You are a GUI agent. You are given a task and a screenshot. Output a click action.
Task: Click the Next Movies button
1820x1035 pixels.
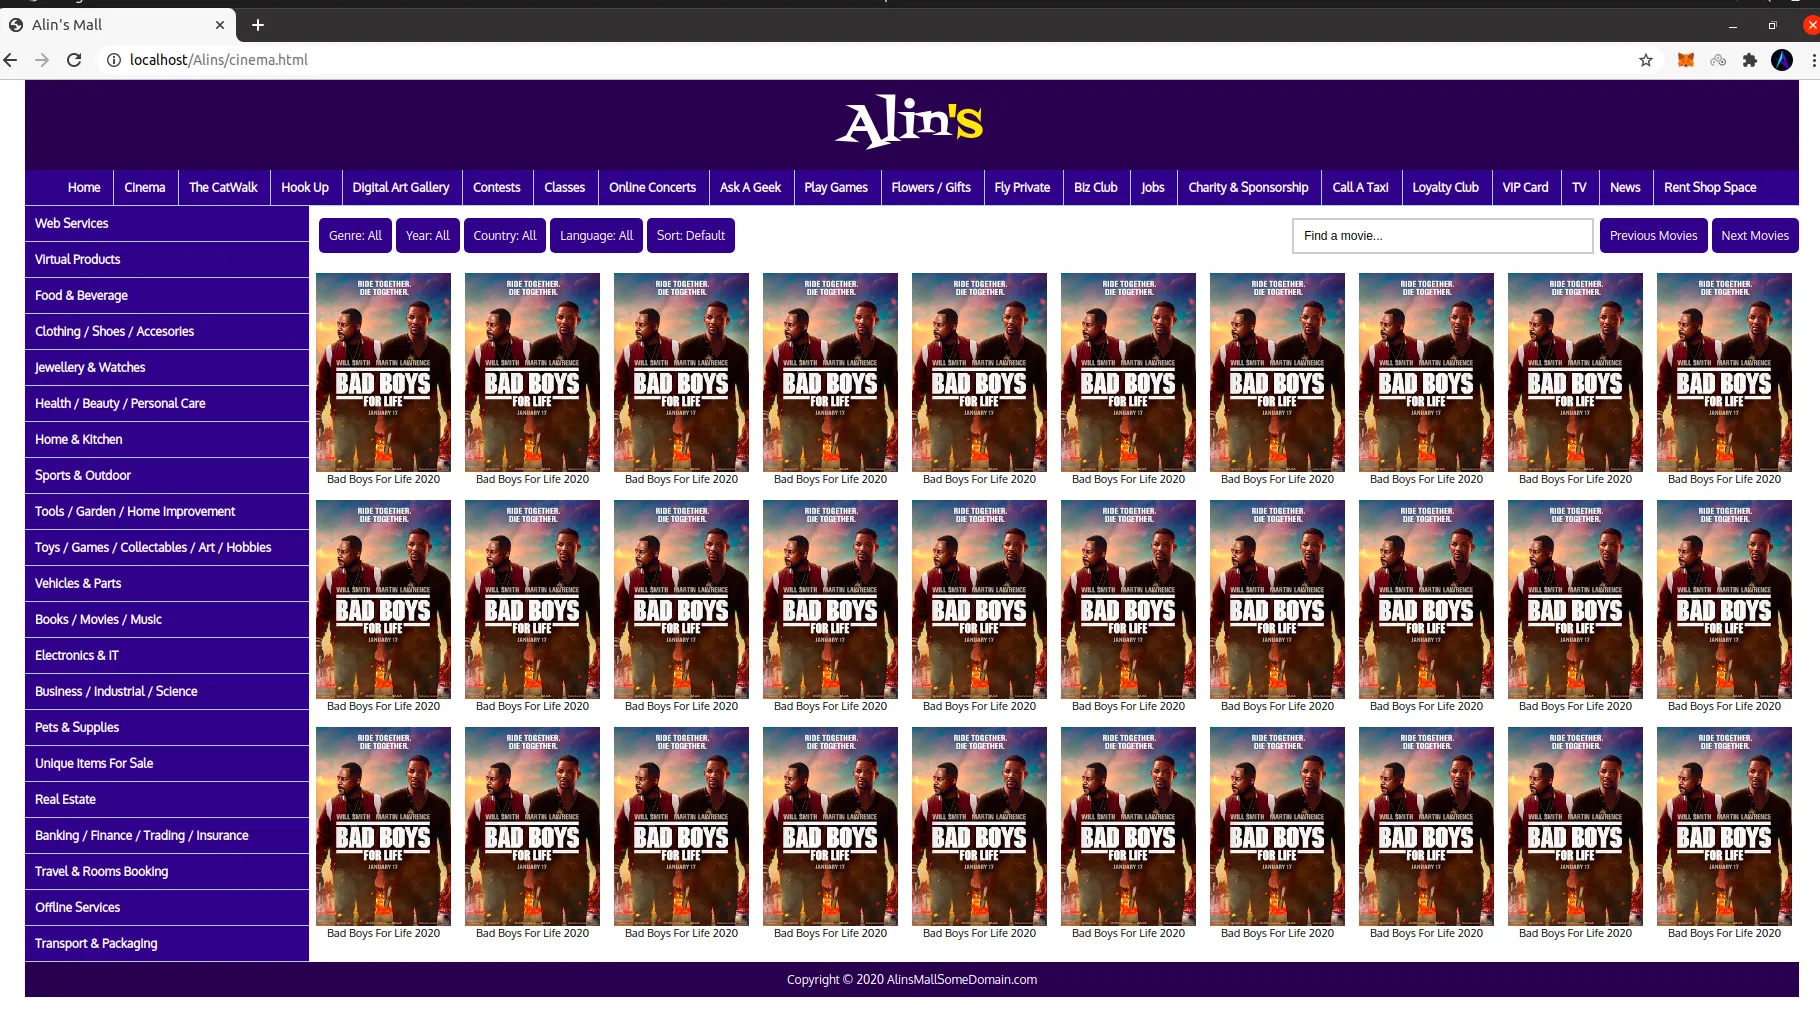click(x=1755, y=236)
